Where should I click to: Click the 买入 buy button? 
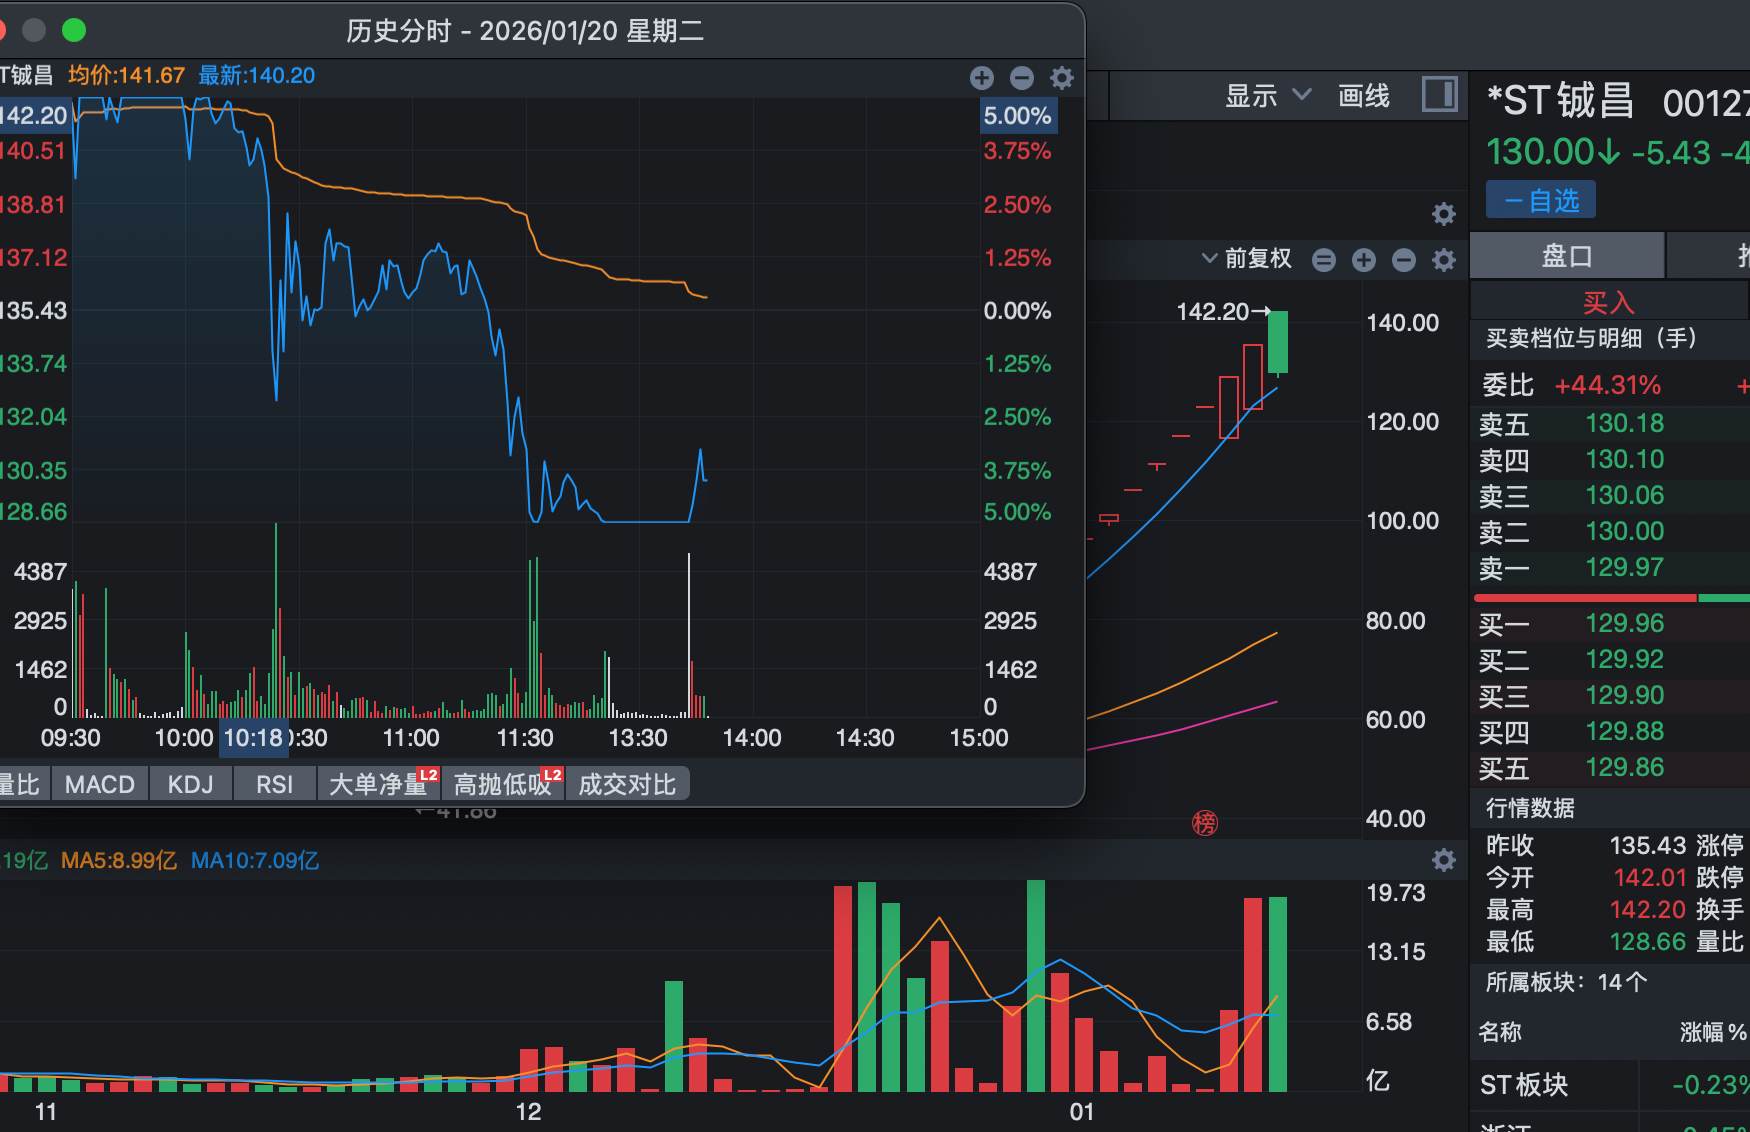[1608, 301]
